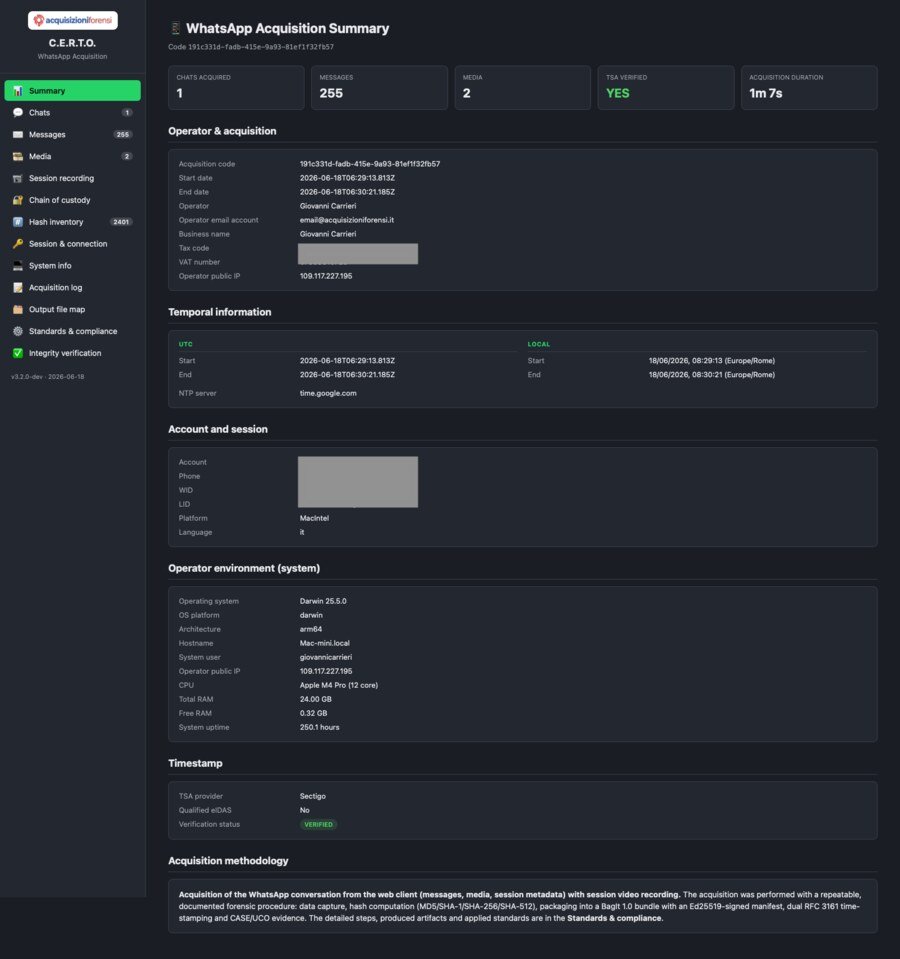Click the Total RAM 24.00 GB value
Screen dimensions: 900x959
pos(315,700)
